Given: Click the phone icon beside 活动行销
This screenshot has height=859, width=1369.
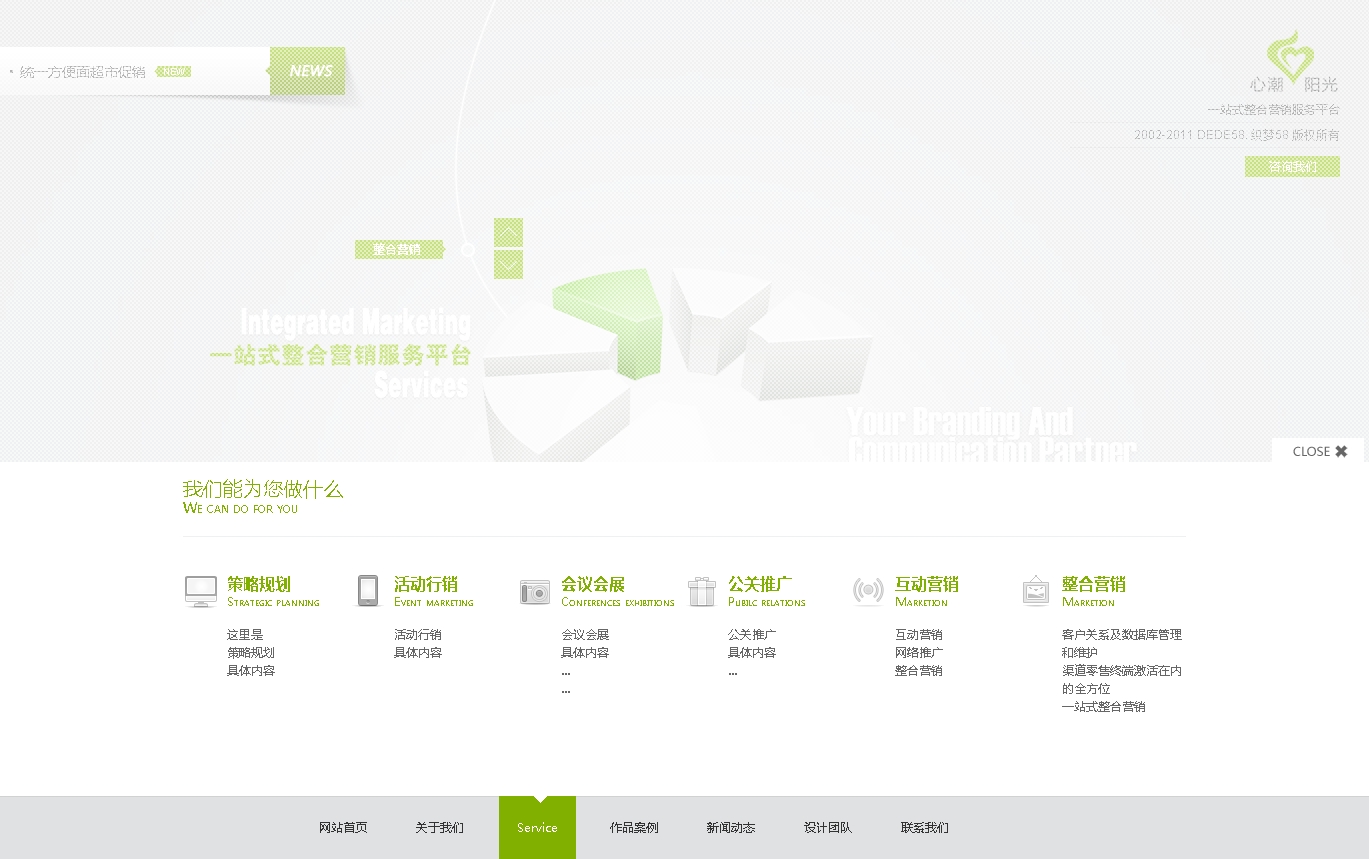Looking at the screenshot, I should pos(368,591).
